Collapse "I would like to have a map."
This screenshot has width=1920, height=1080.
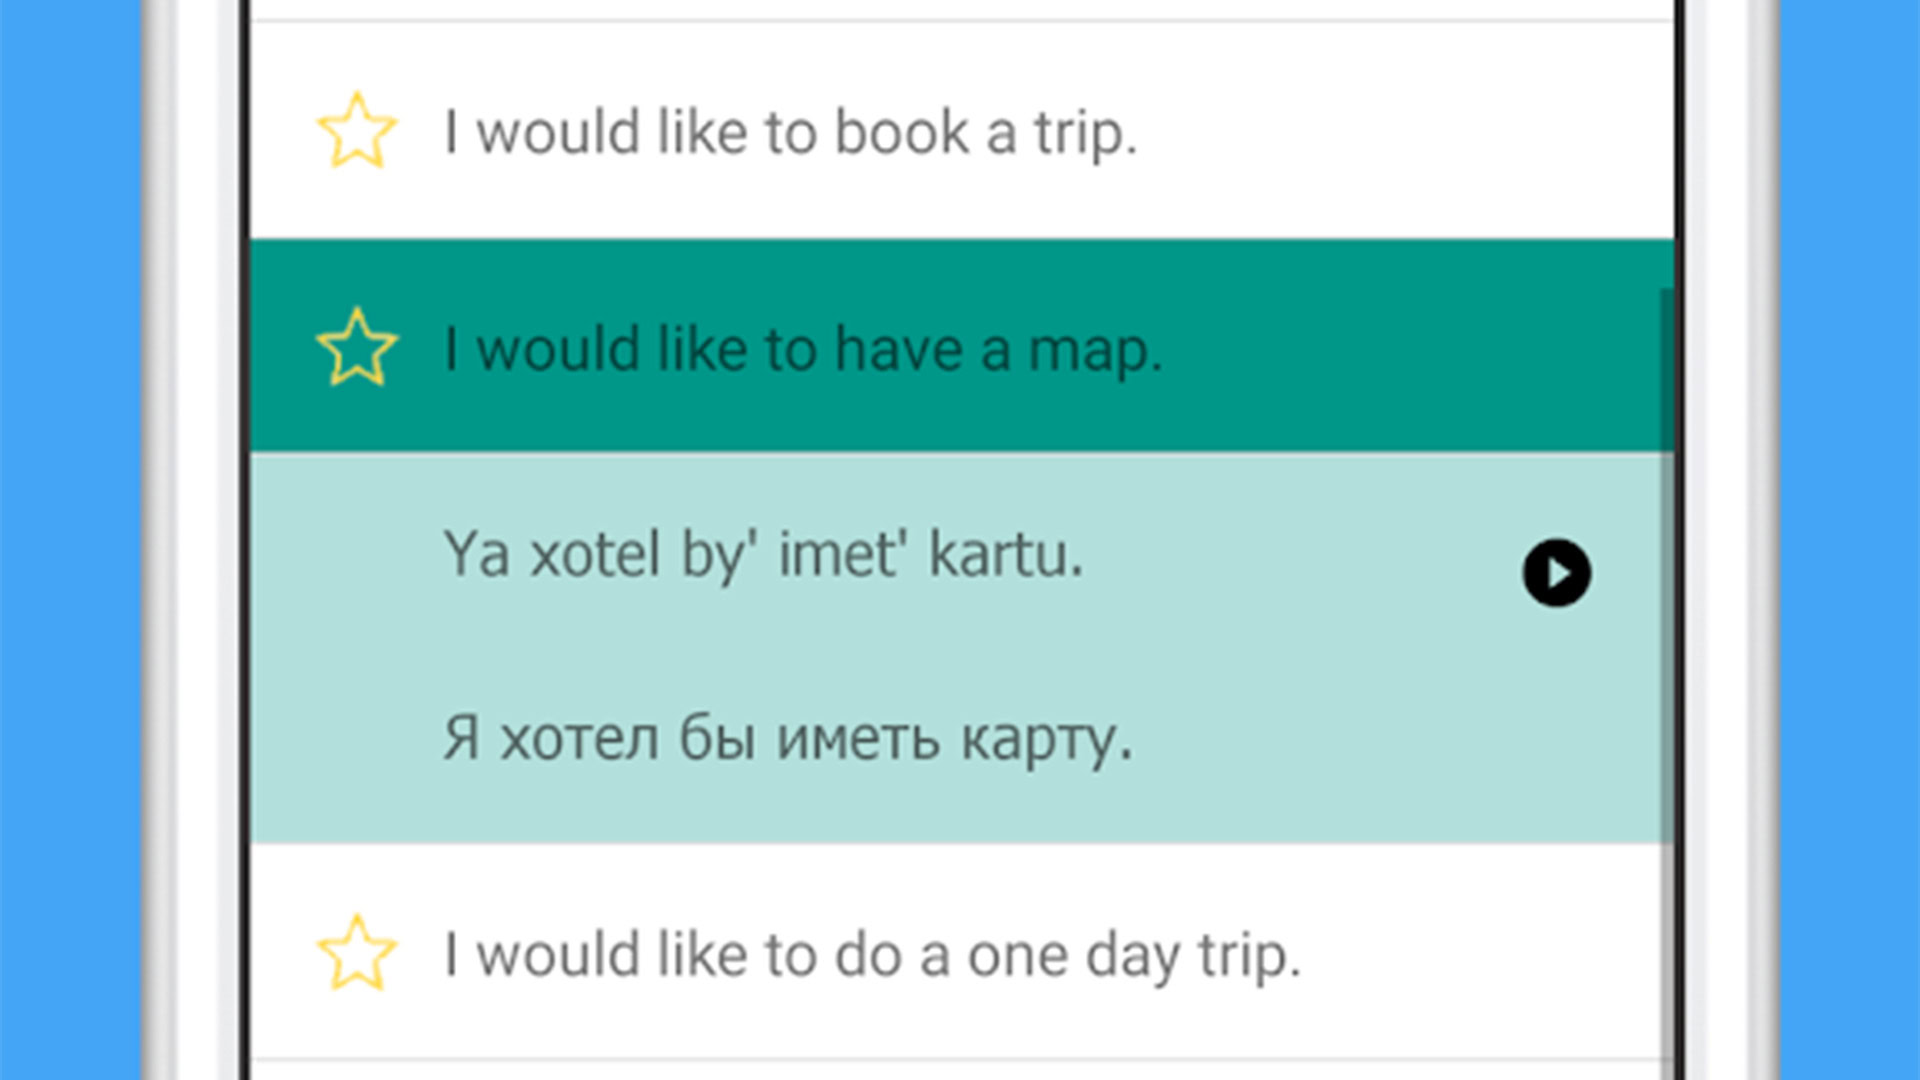tap(803, 349)
